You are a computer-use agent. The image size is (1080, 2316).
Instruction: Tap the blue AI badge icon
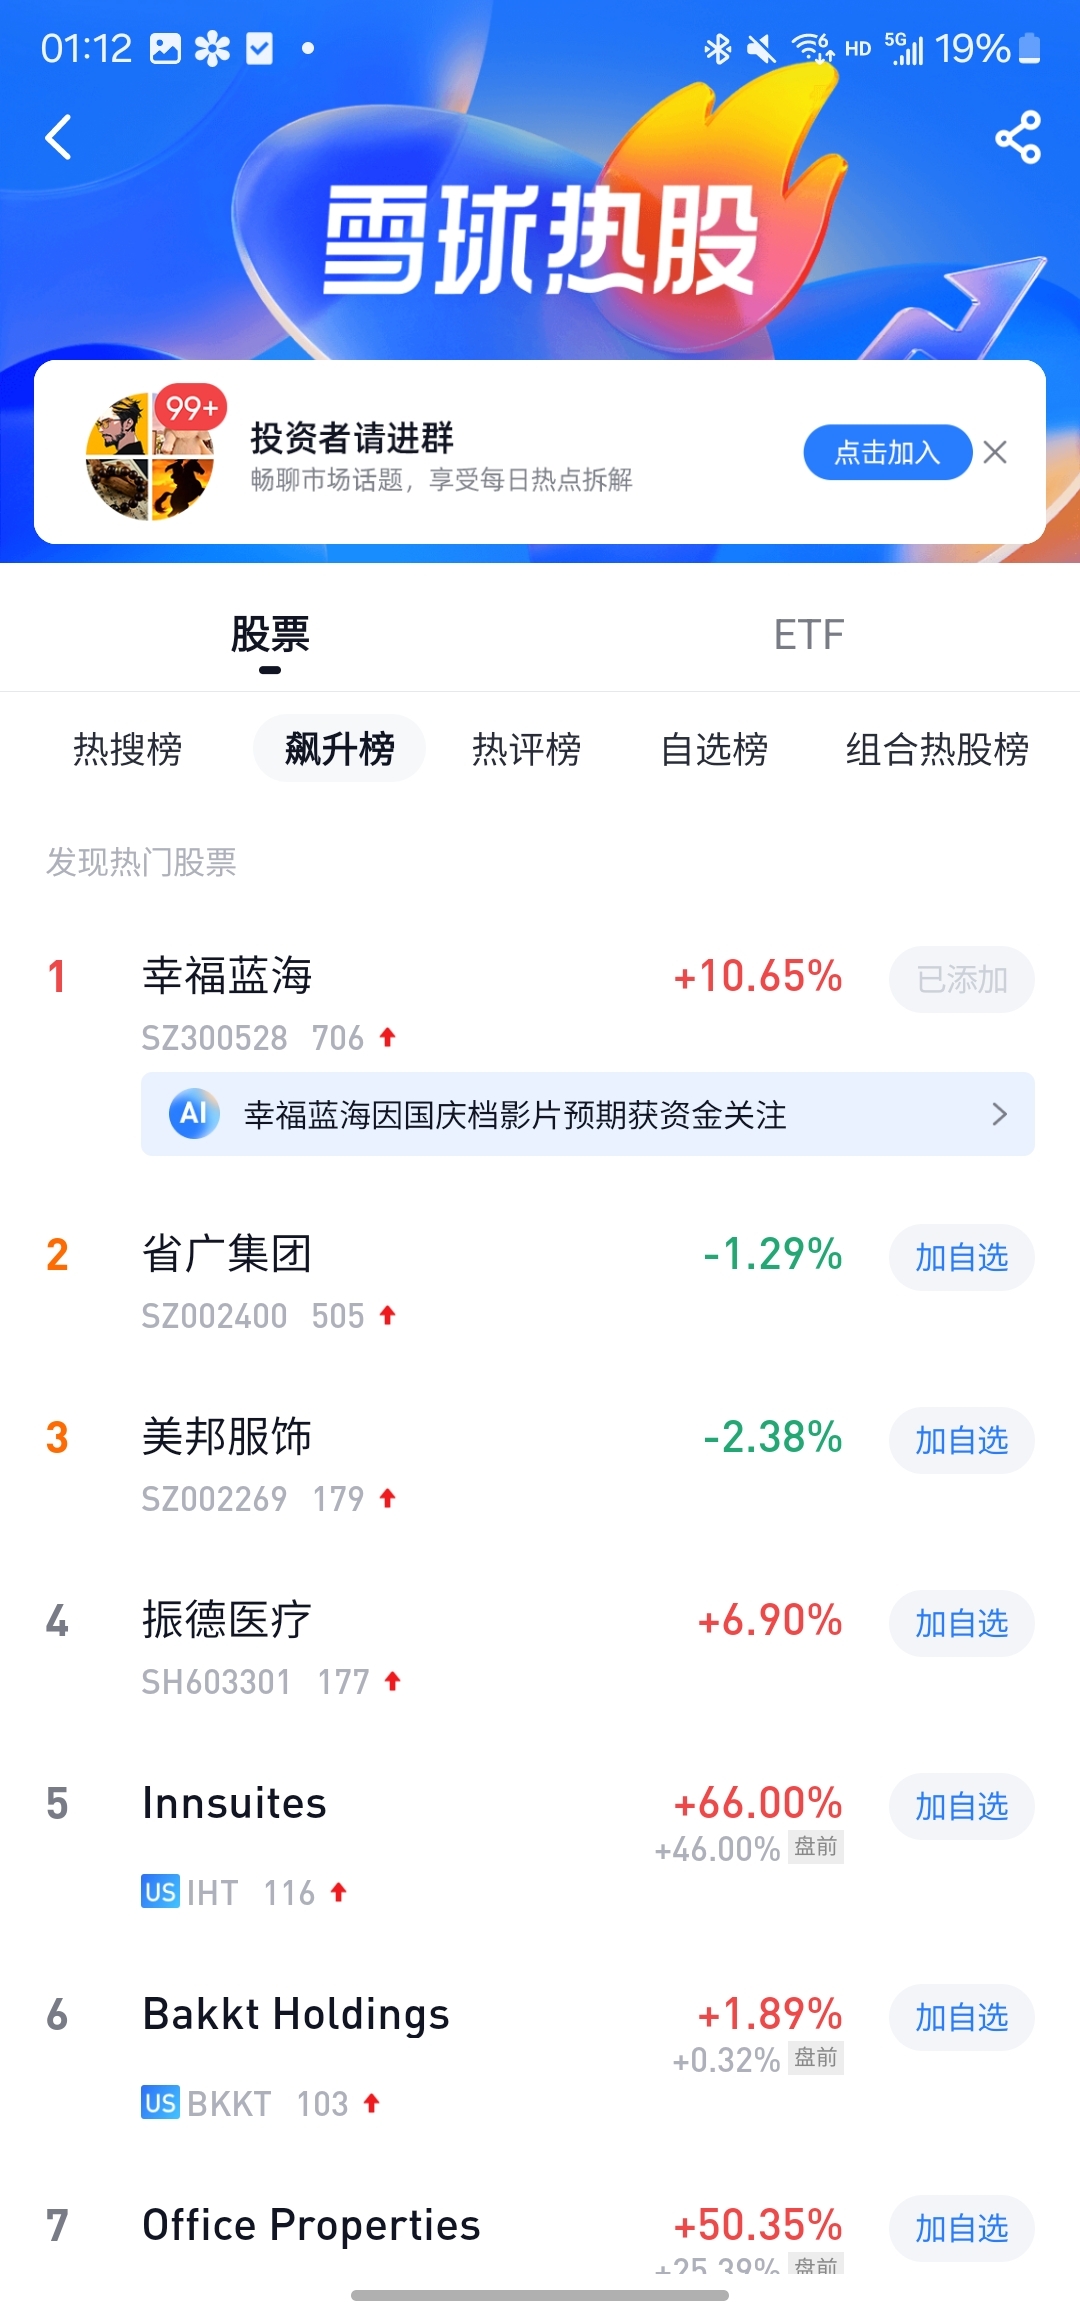(x=194, y=1114)
